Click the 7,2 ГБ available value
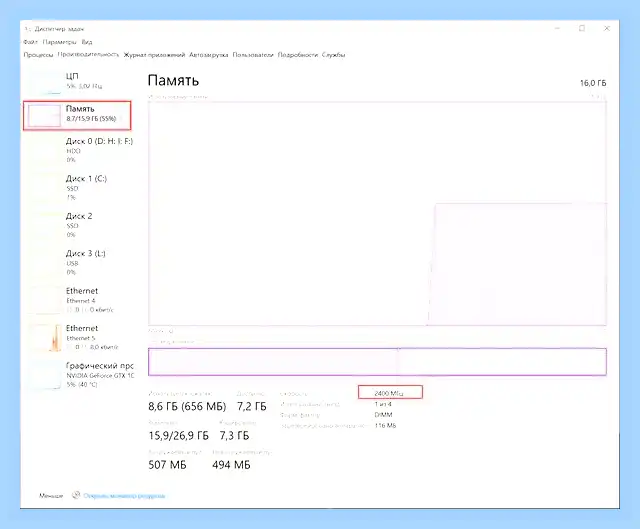Viewport: 640px width, 529px height. pyautogui.click(x=251, y=407)
